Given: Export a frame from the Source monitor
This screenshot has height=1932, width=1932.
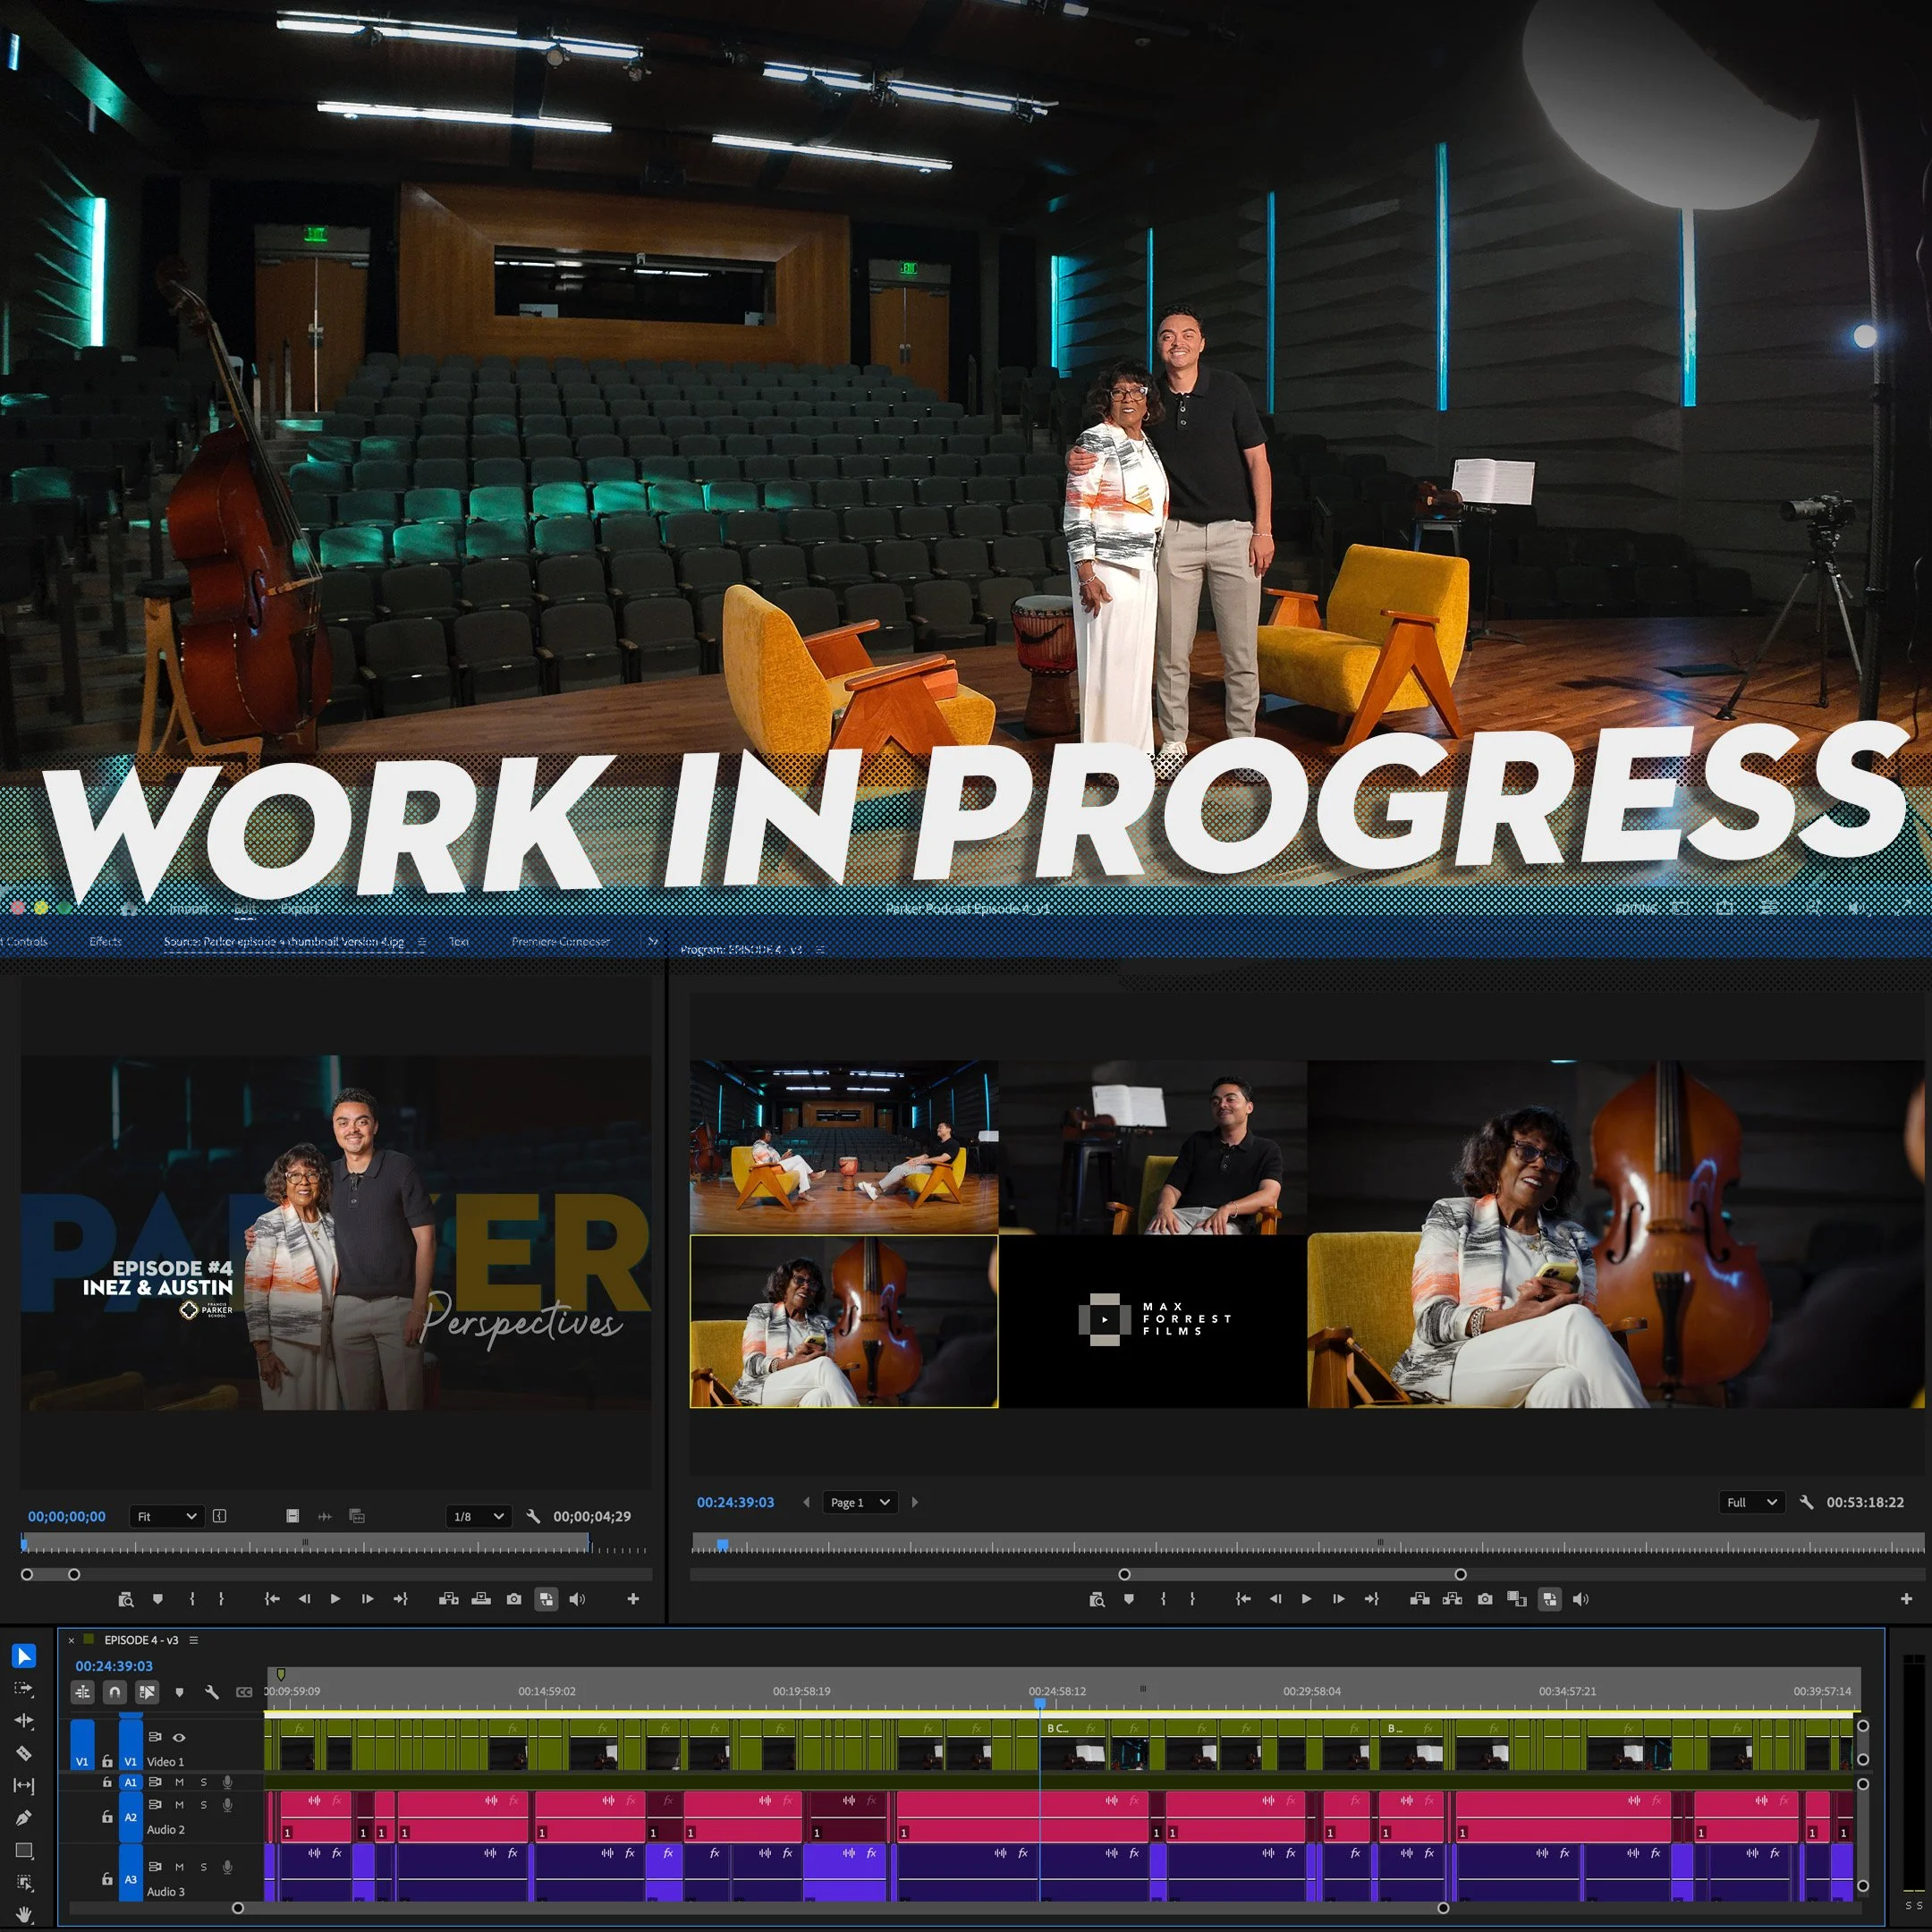Looking at the screenshot, I should tap(514, 1599).
